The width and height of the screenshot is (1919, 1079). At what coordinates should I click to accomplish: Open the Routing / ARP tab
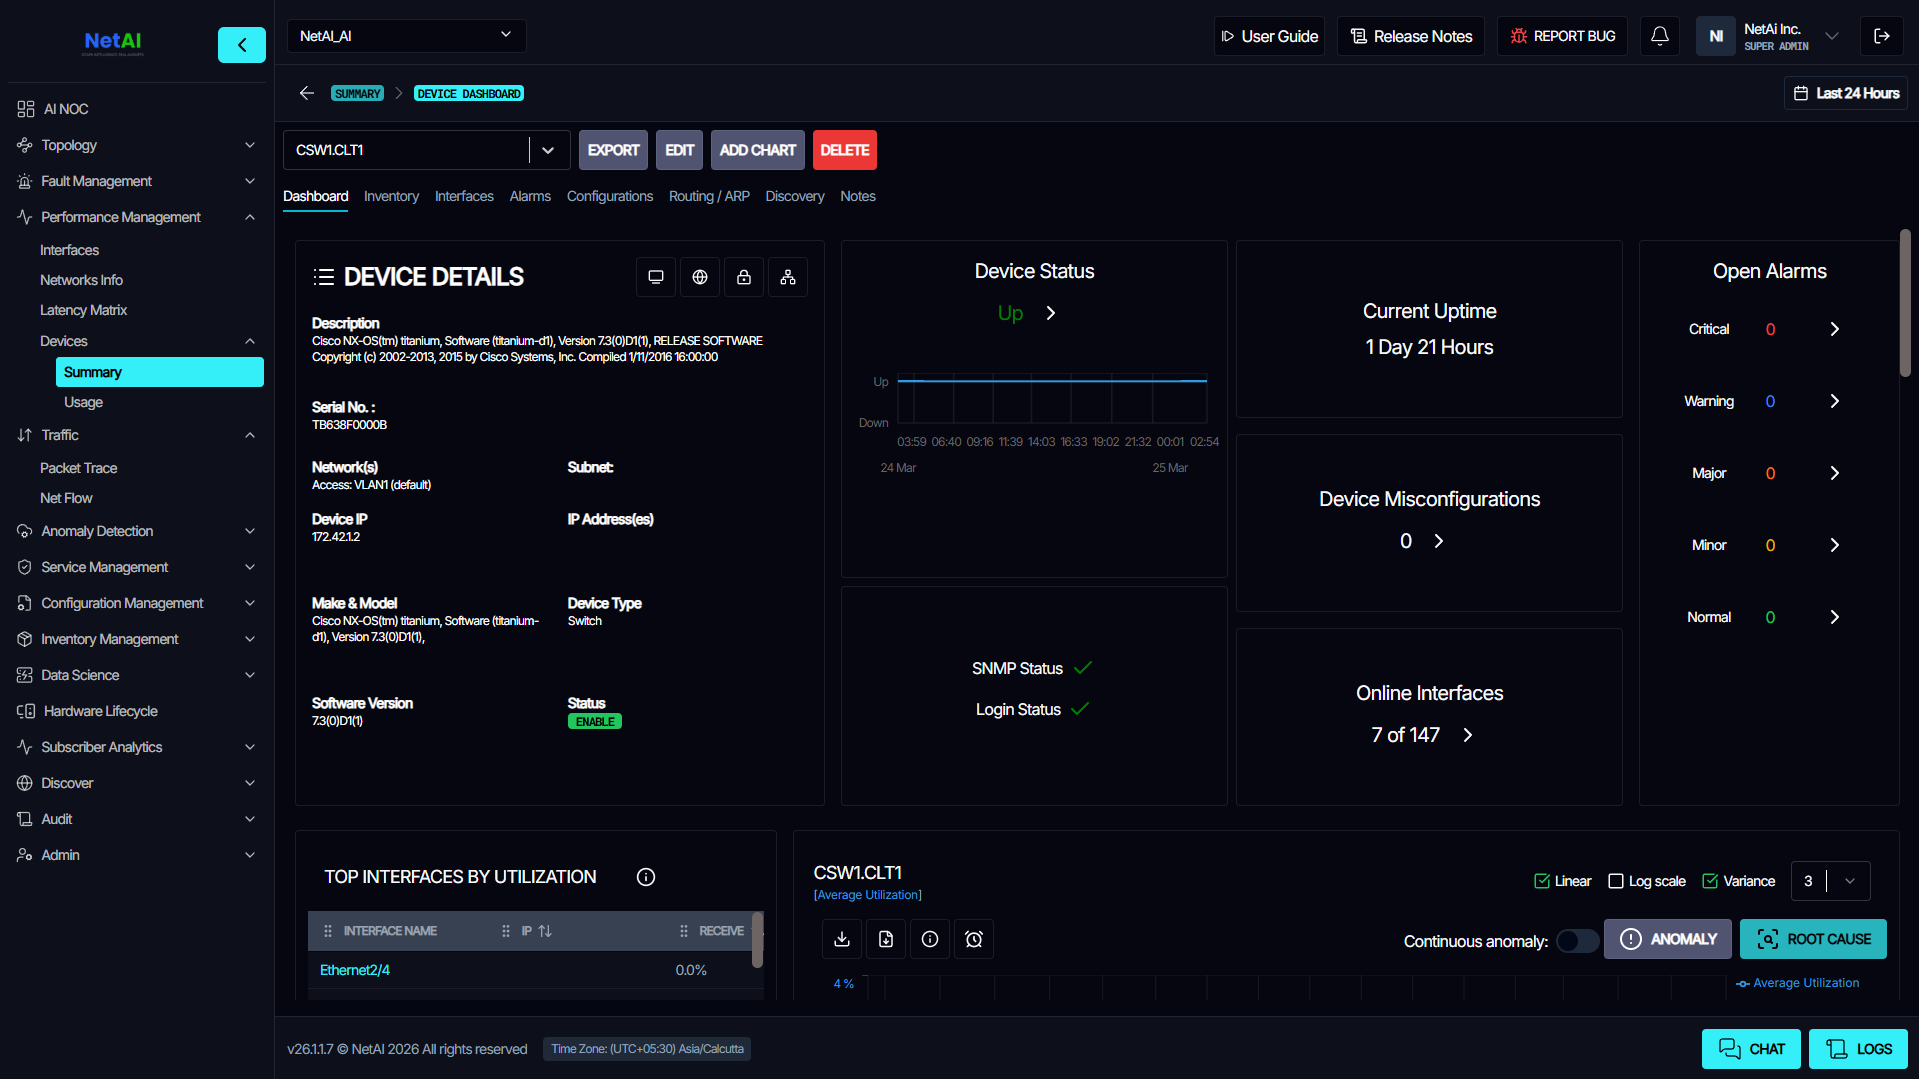click(x=709, y=196)
